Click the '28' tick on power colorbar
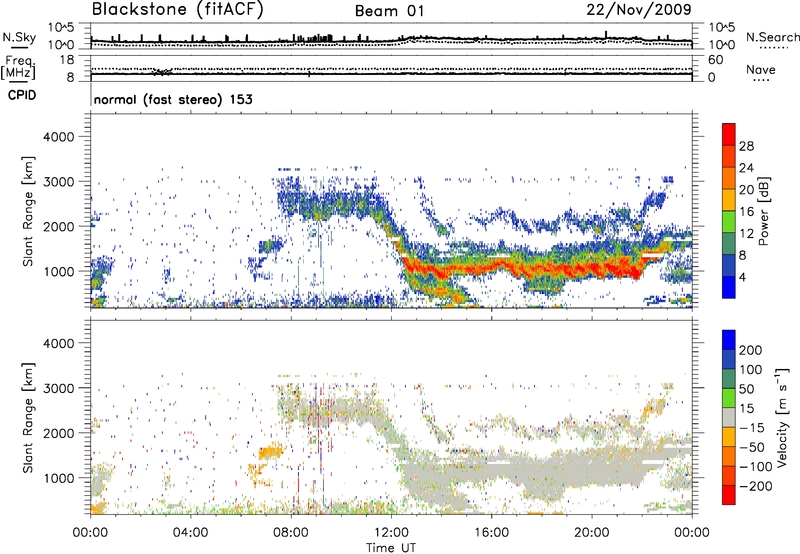 pos(746,146)
